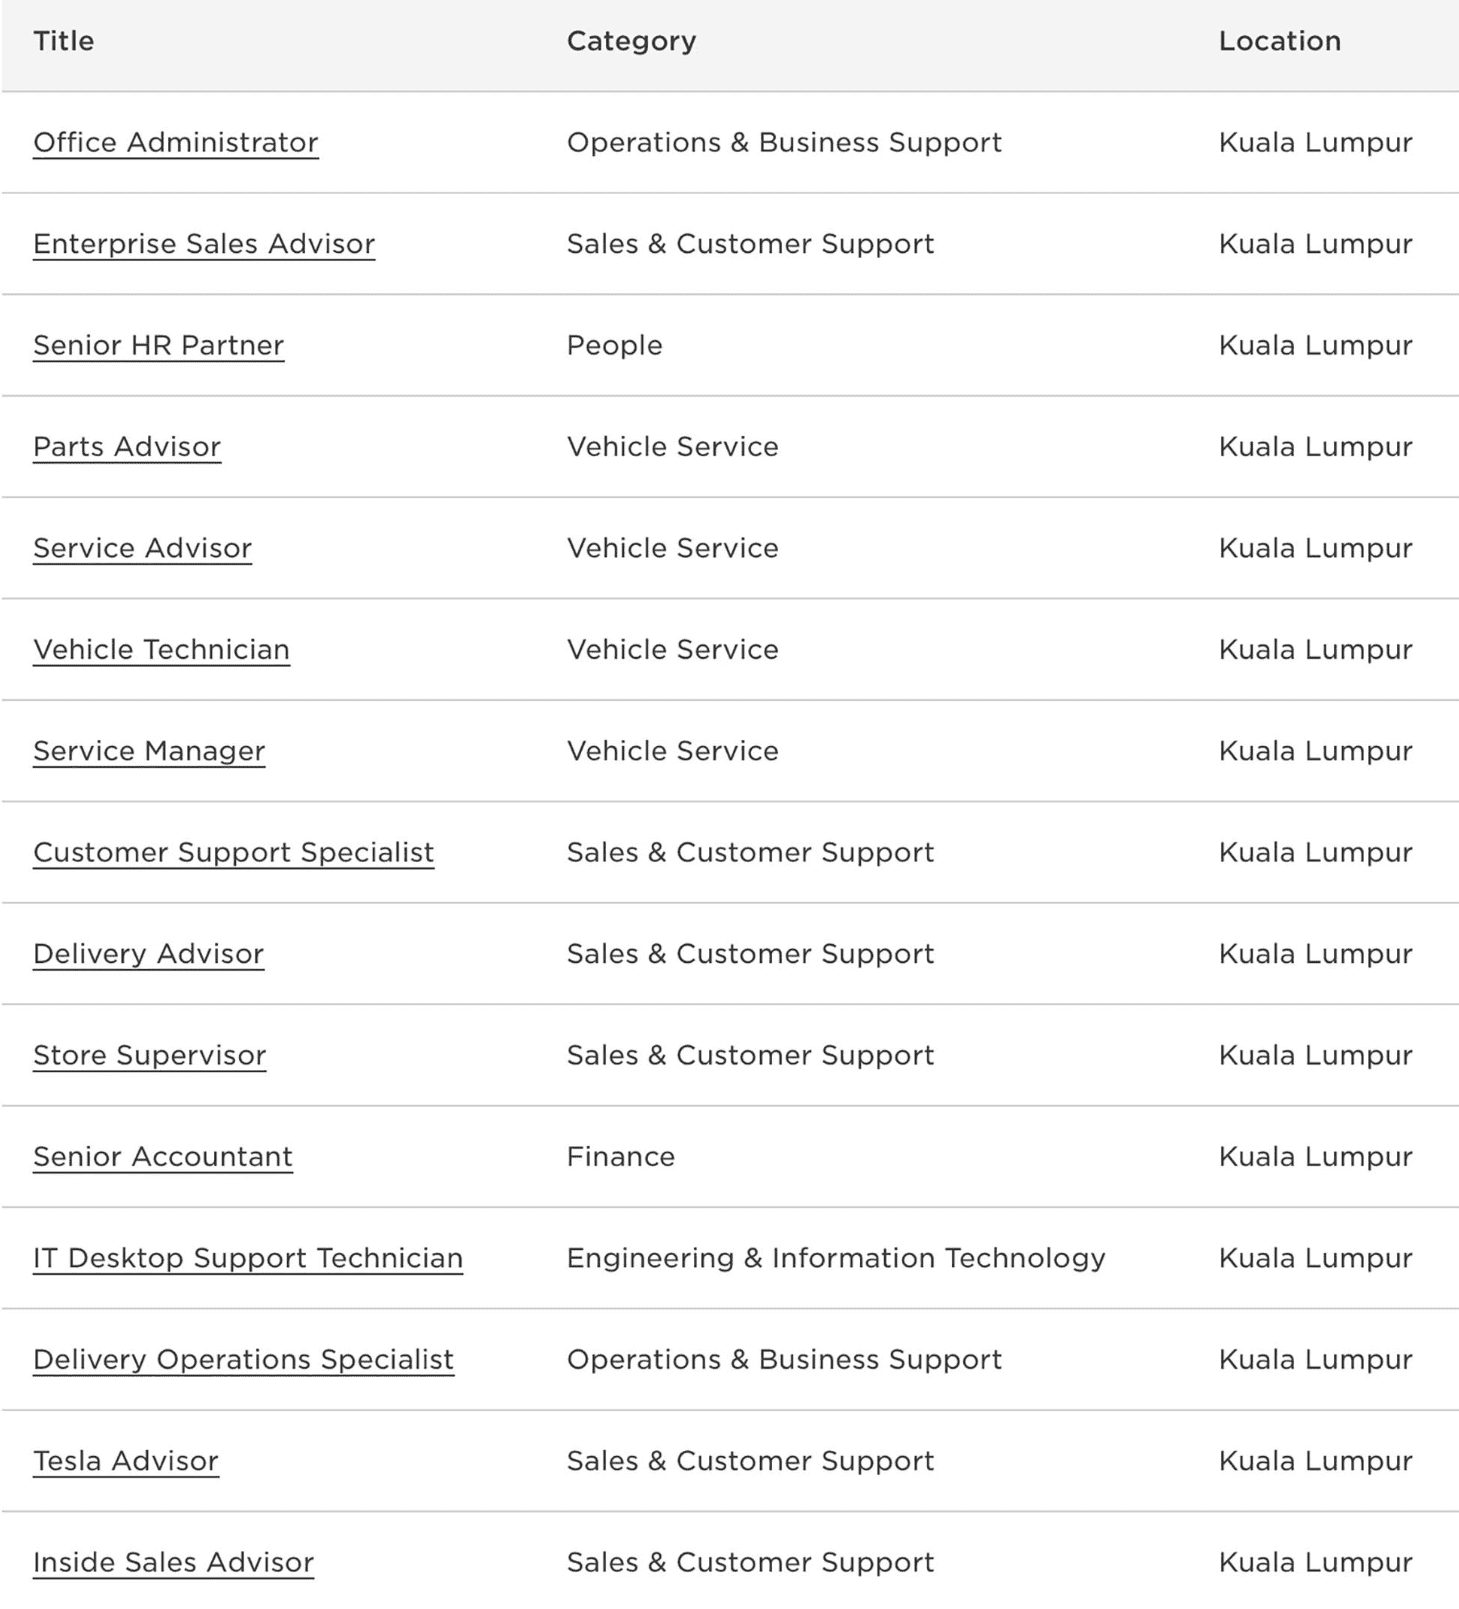
Task: Click the Location column header
Action: [x=1280, y=41]
